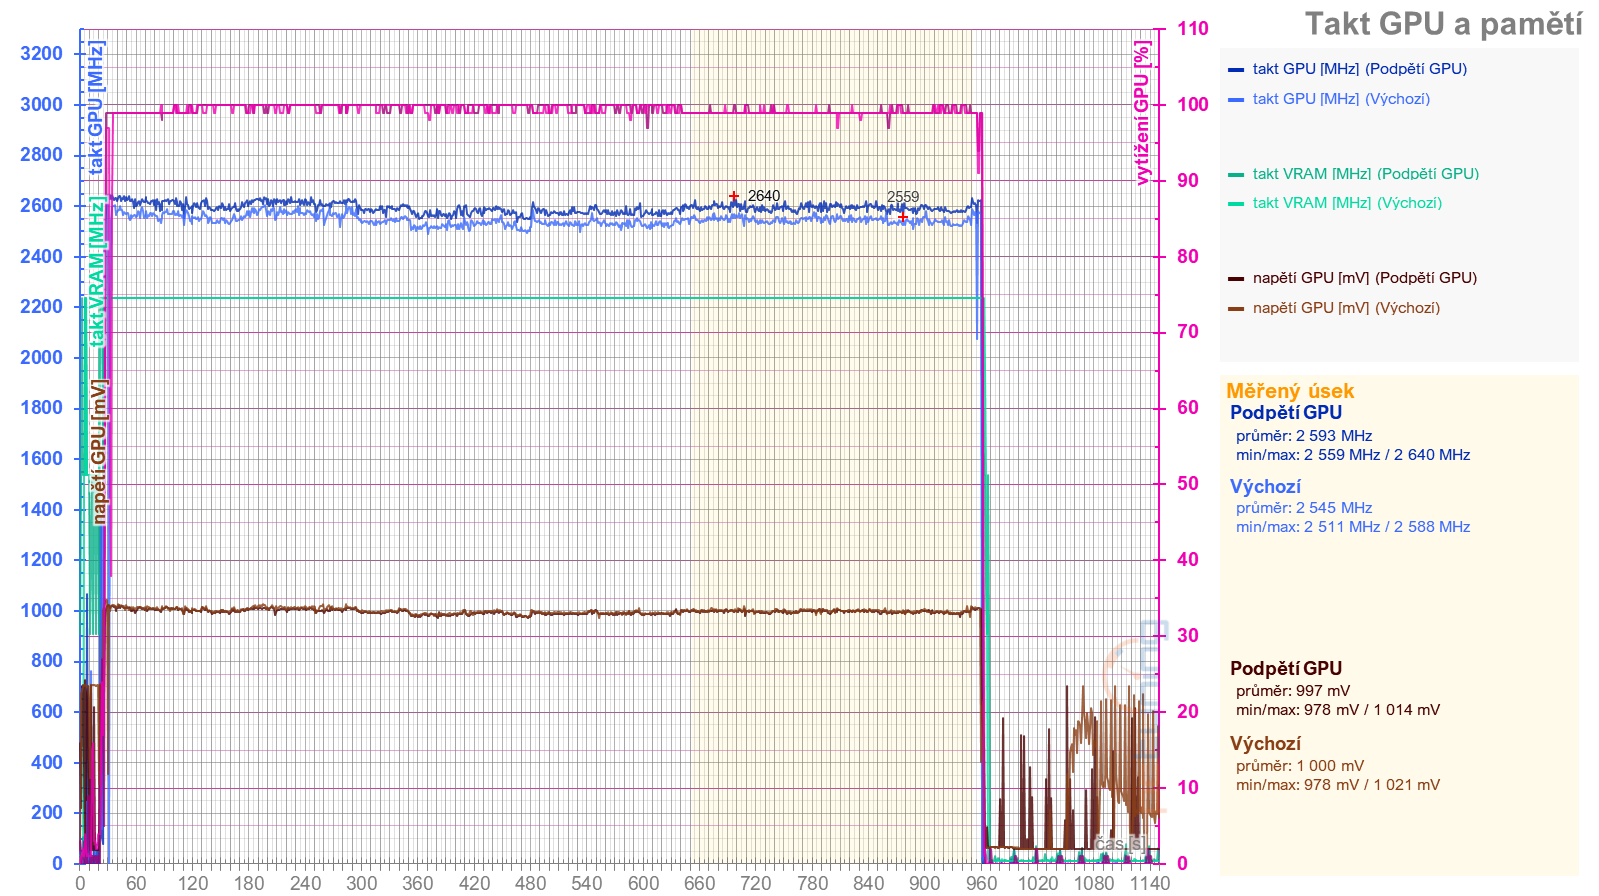
Task: Click the text 'min/max: 2 511 MHz / 2 588 MHz'
Action: tap(1353, 527)
